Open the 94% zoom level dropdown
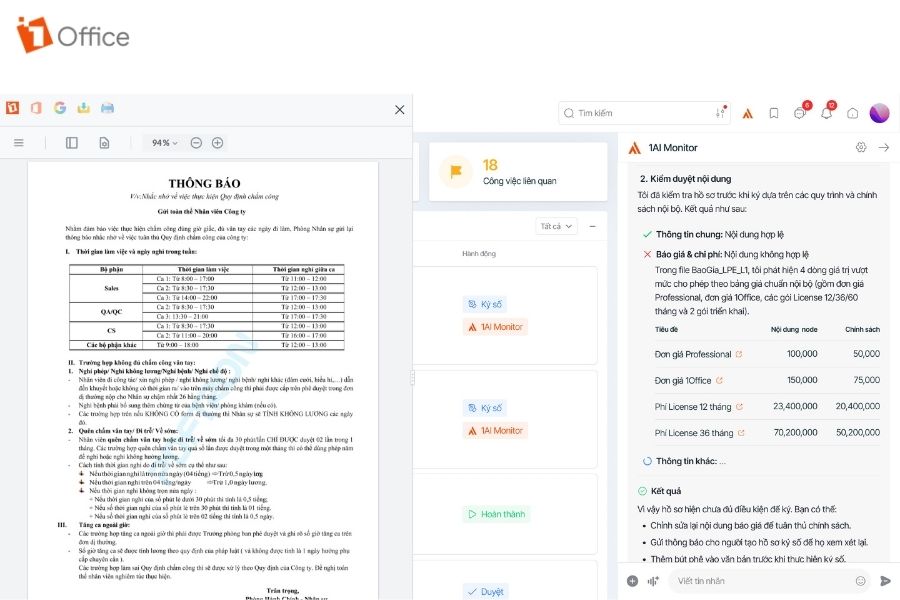 (164, 142)
